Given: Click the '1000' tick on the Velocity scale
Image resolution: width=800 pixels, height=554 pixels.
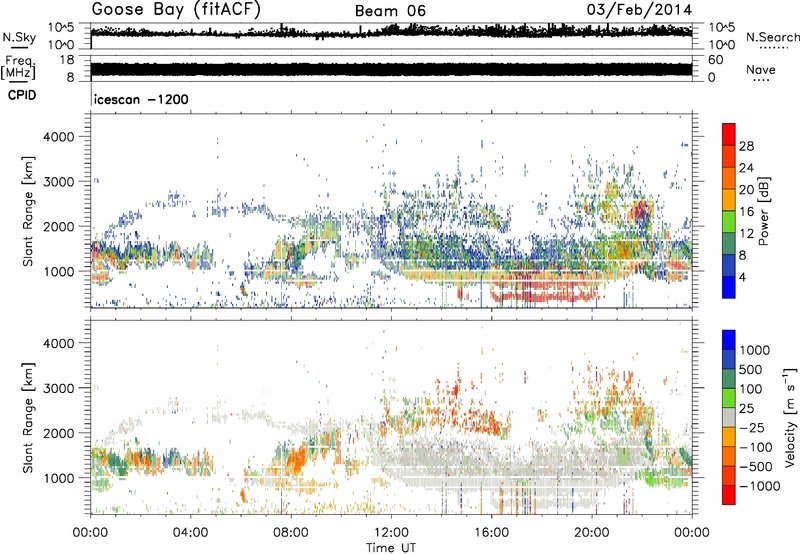Looking at the screenshot, I should tap(755, 350).
